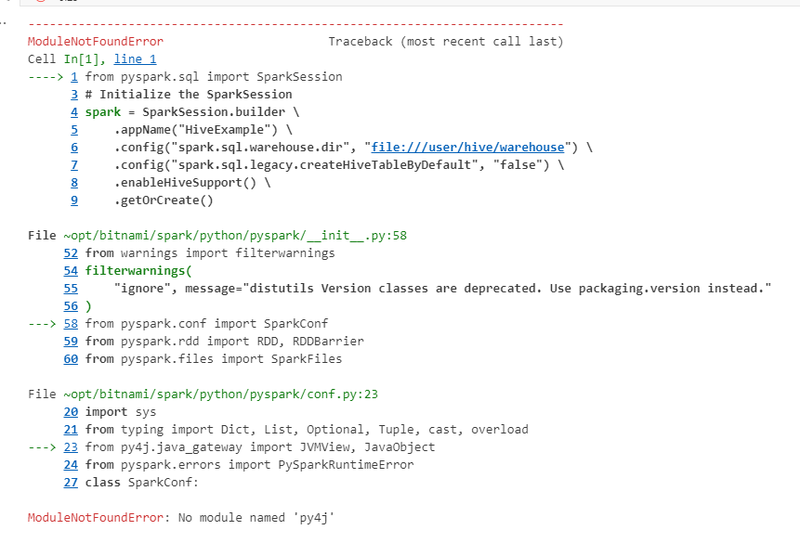Click line number 23 link at py4j import
This screenshot has height=556, width=800.
(x=71, y=447)
